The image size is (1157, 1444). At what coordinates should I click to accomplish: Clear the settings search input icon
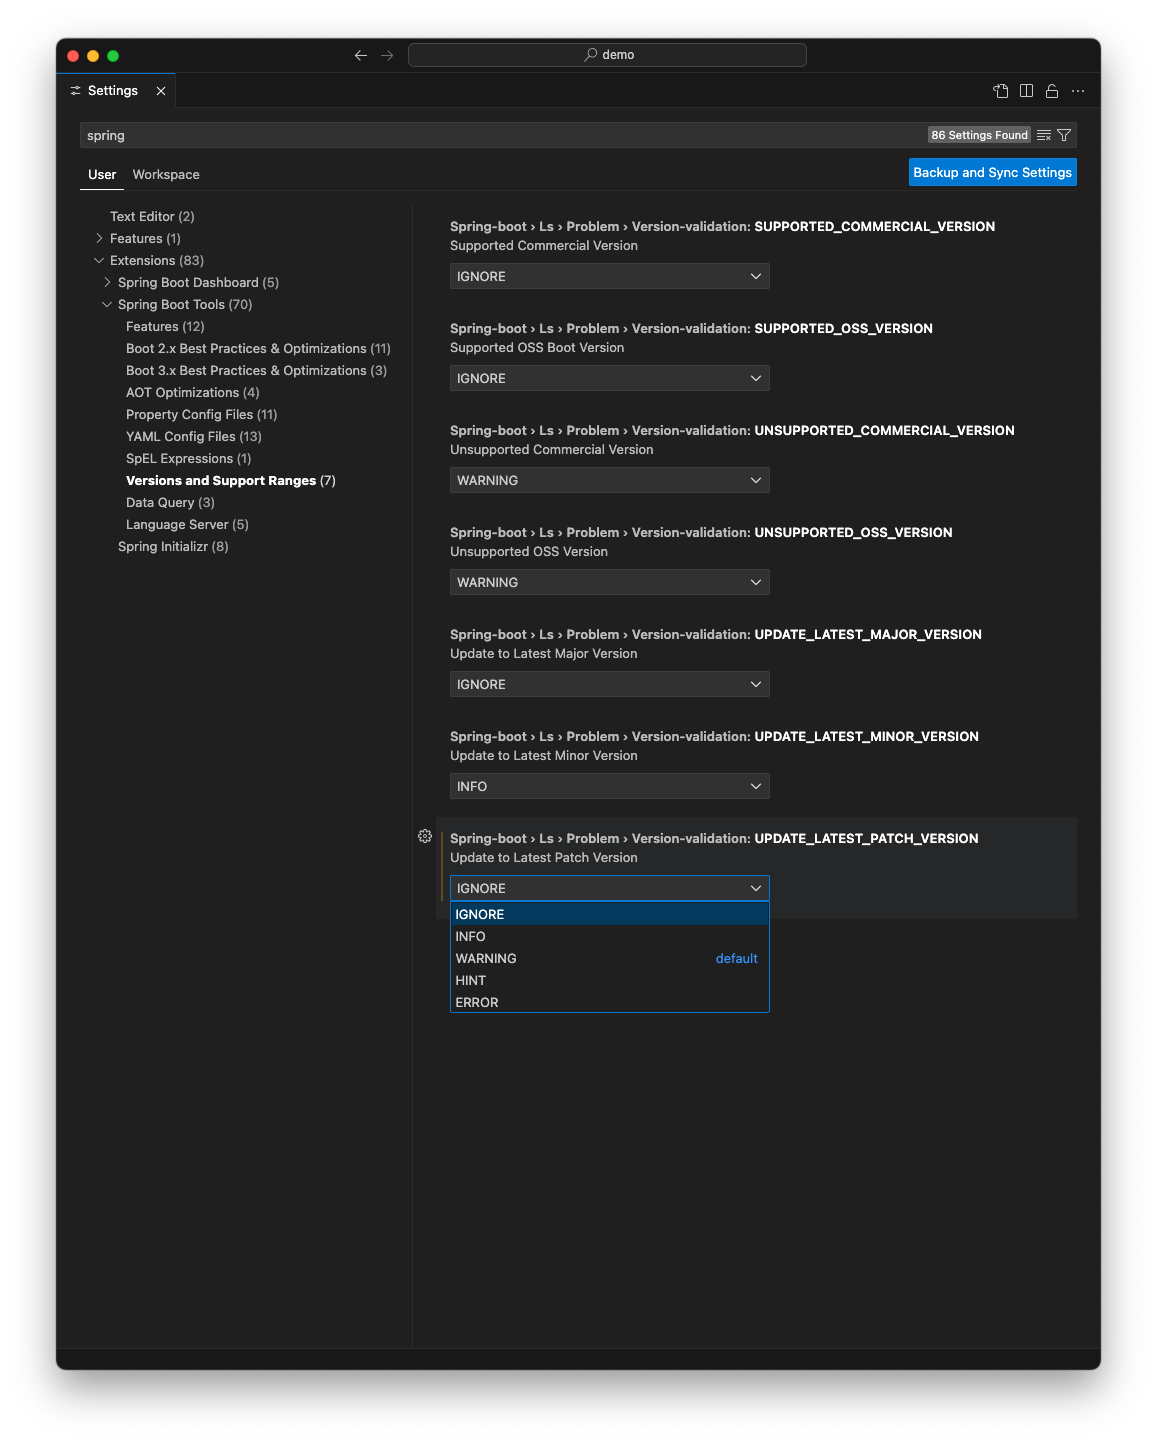point(1044,135)
